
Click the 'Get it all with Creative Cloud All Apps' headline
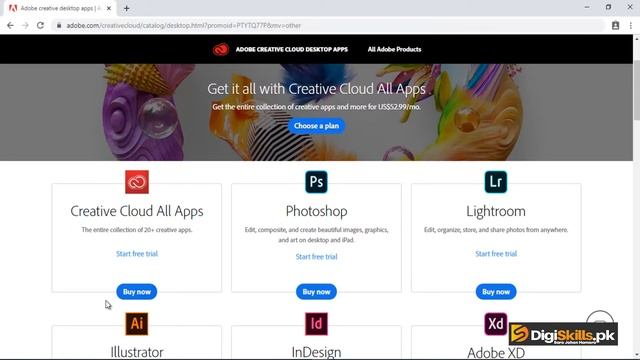(316, 89)
